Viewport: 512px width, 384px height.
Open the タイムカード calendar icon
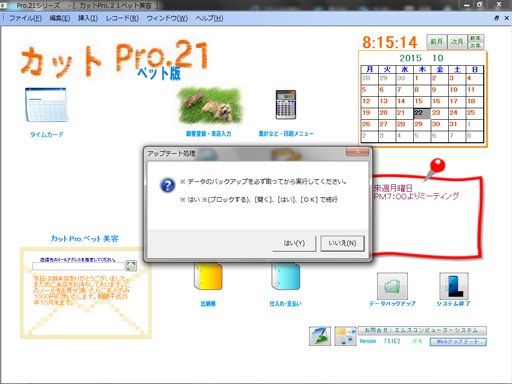coord(46,105)
